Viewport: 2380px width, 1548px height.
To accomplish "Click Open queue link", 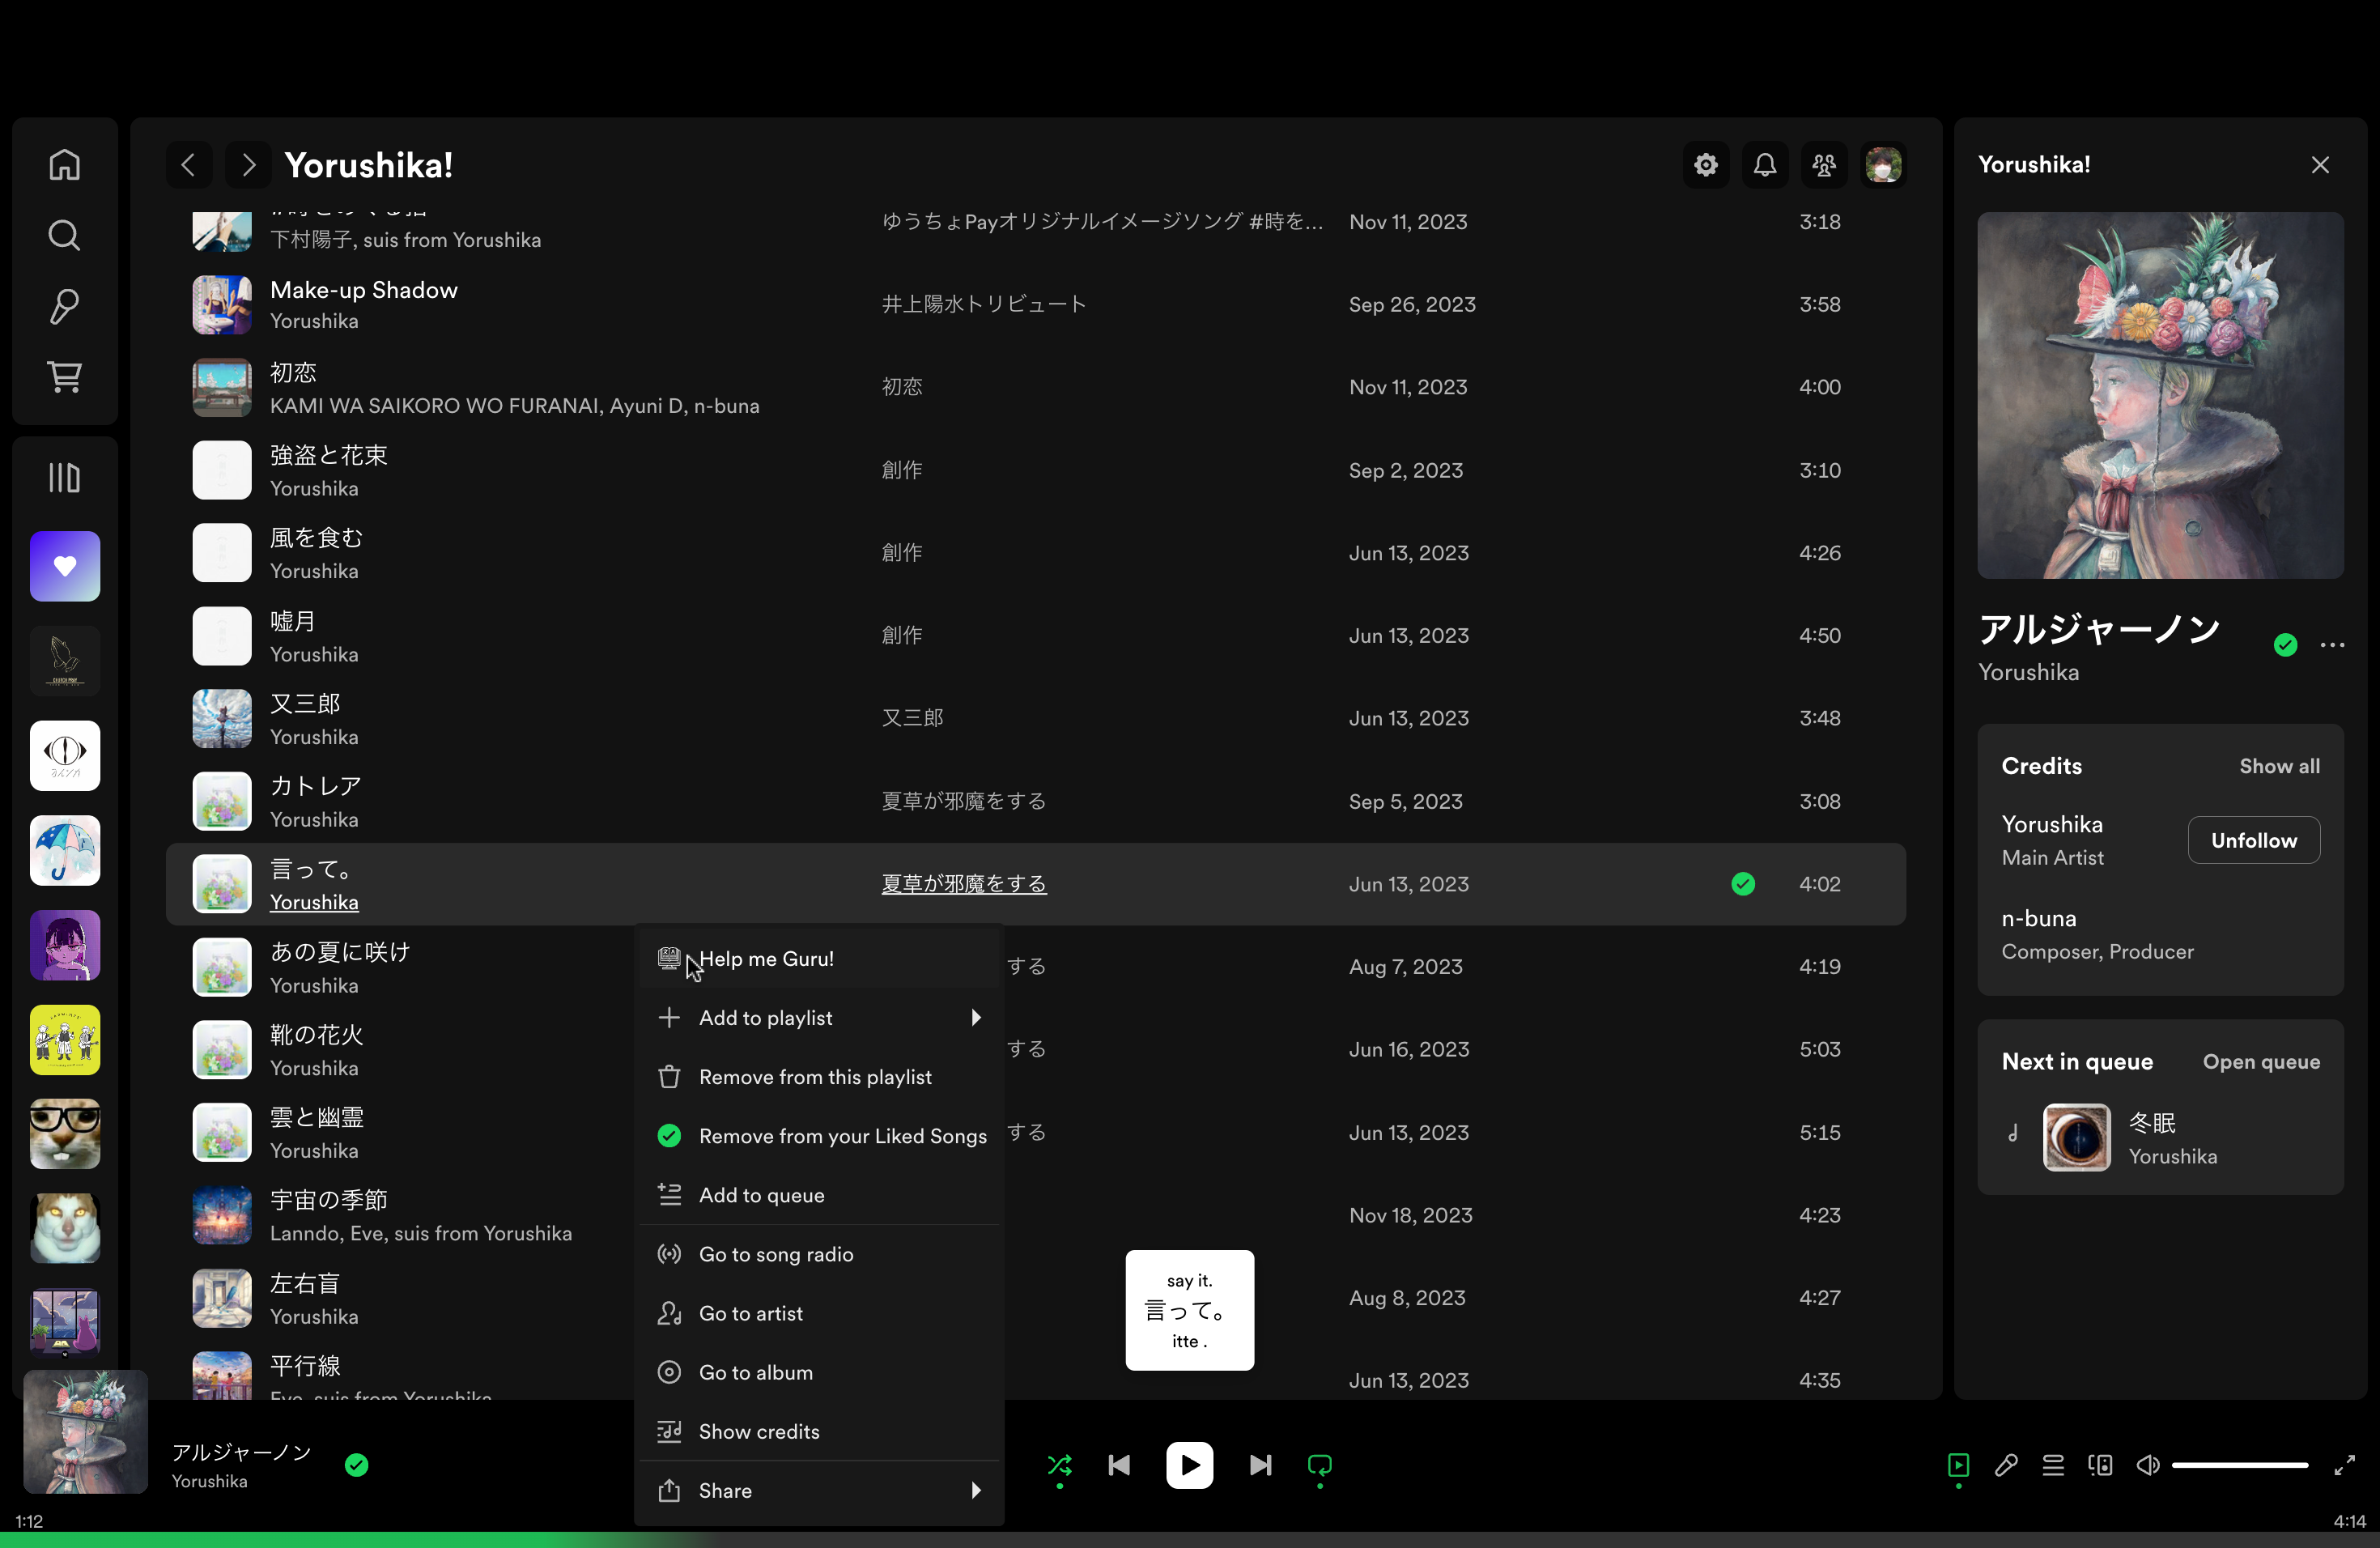I will coord(2261,1062).
